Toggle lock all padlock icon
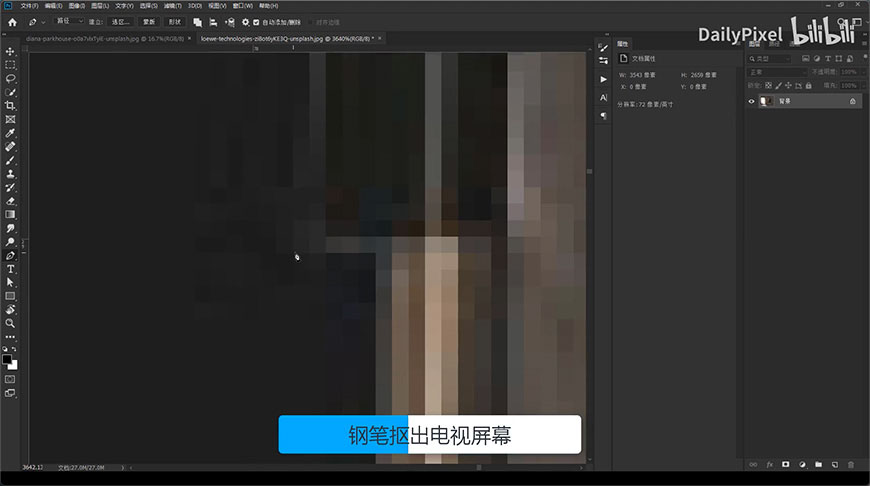Image resolution: width=870 pixels, height=486 pixels. pyautogui.click(x=808, y=85)
